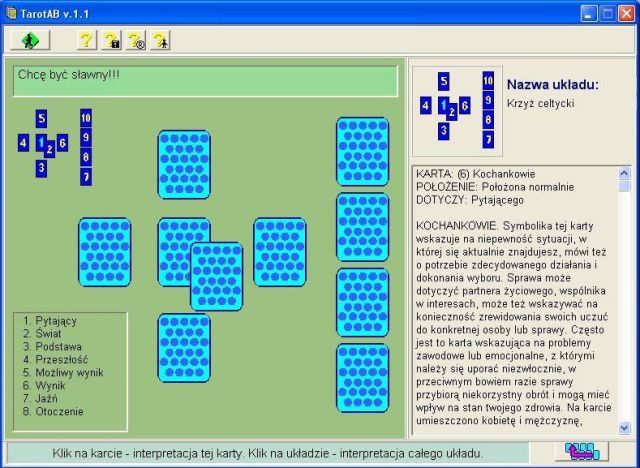
Task: Click box 6 in the Nazwa układu diagram
Action: (x=464, y=106)
